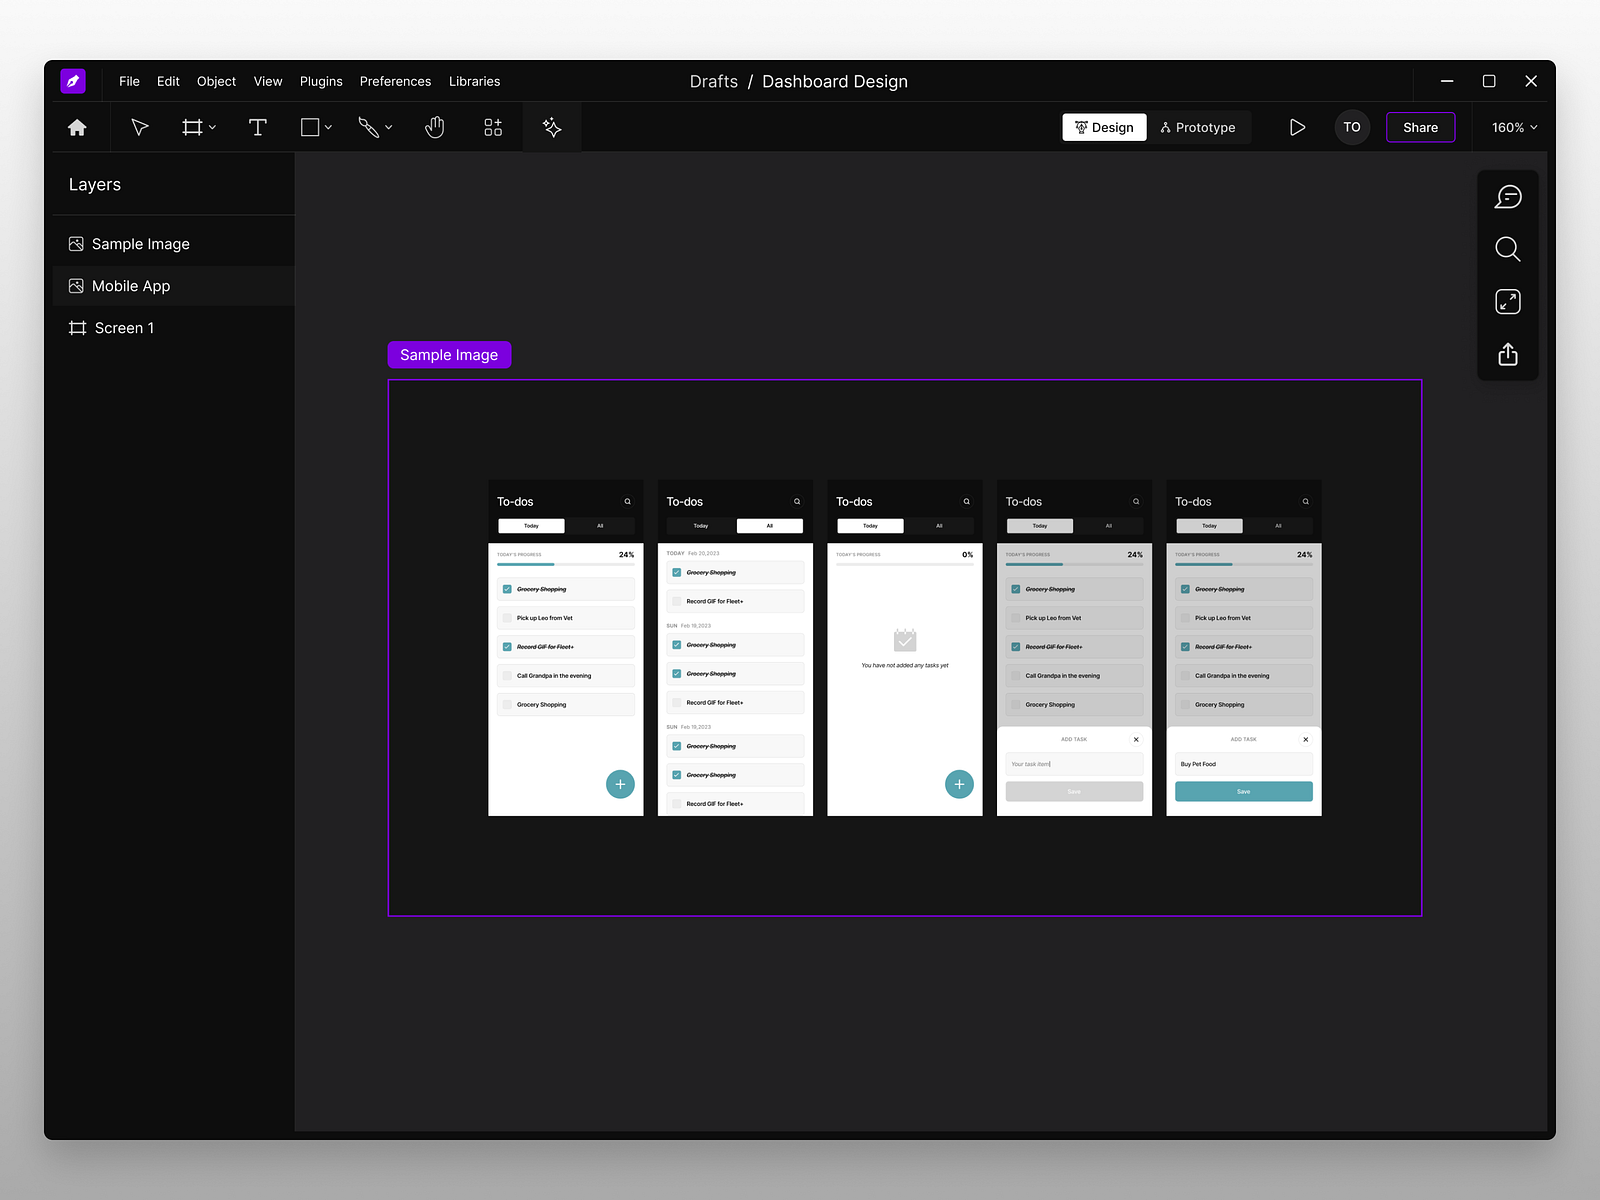1600x1200 pixels.
Task: Start presentation with the play icon
Action: [1297, 127]
